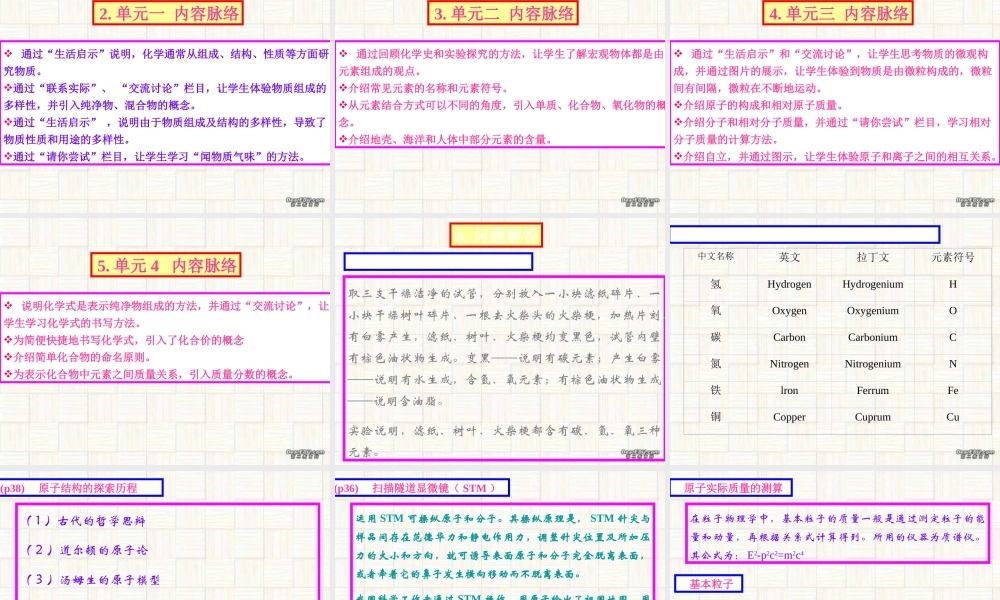Click the Latin name 'Nitrogenium'
The width and height of the screenshot is (1000, 600).
click(x=872, y=364)
